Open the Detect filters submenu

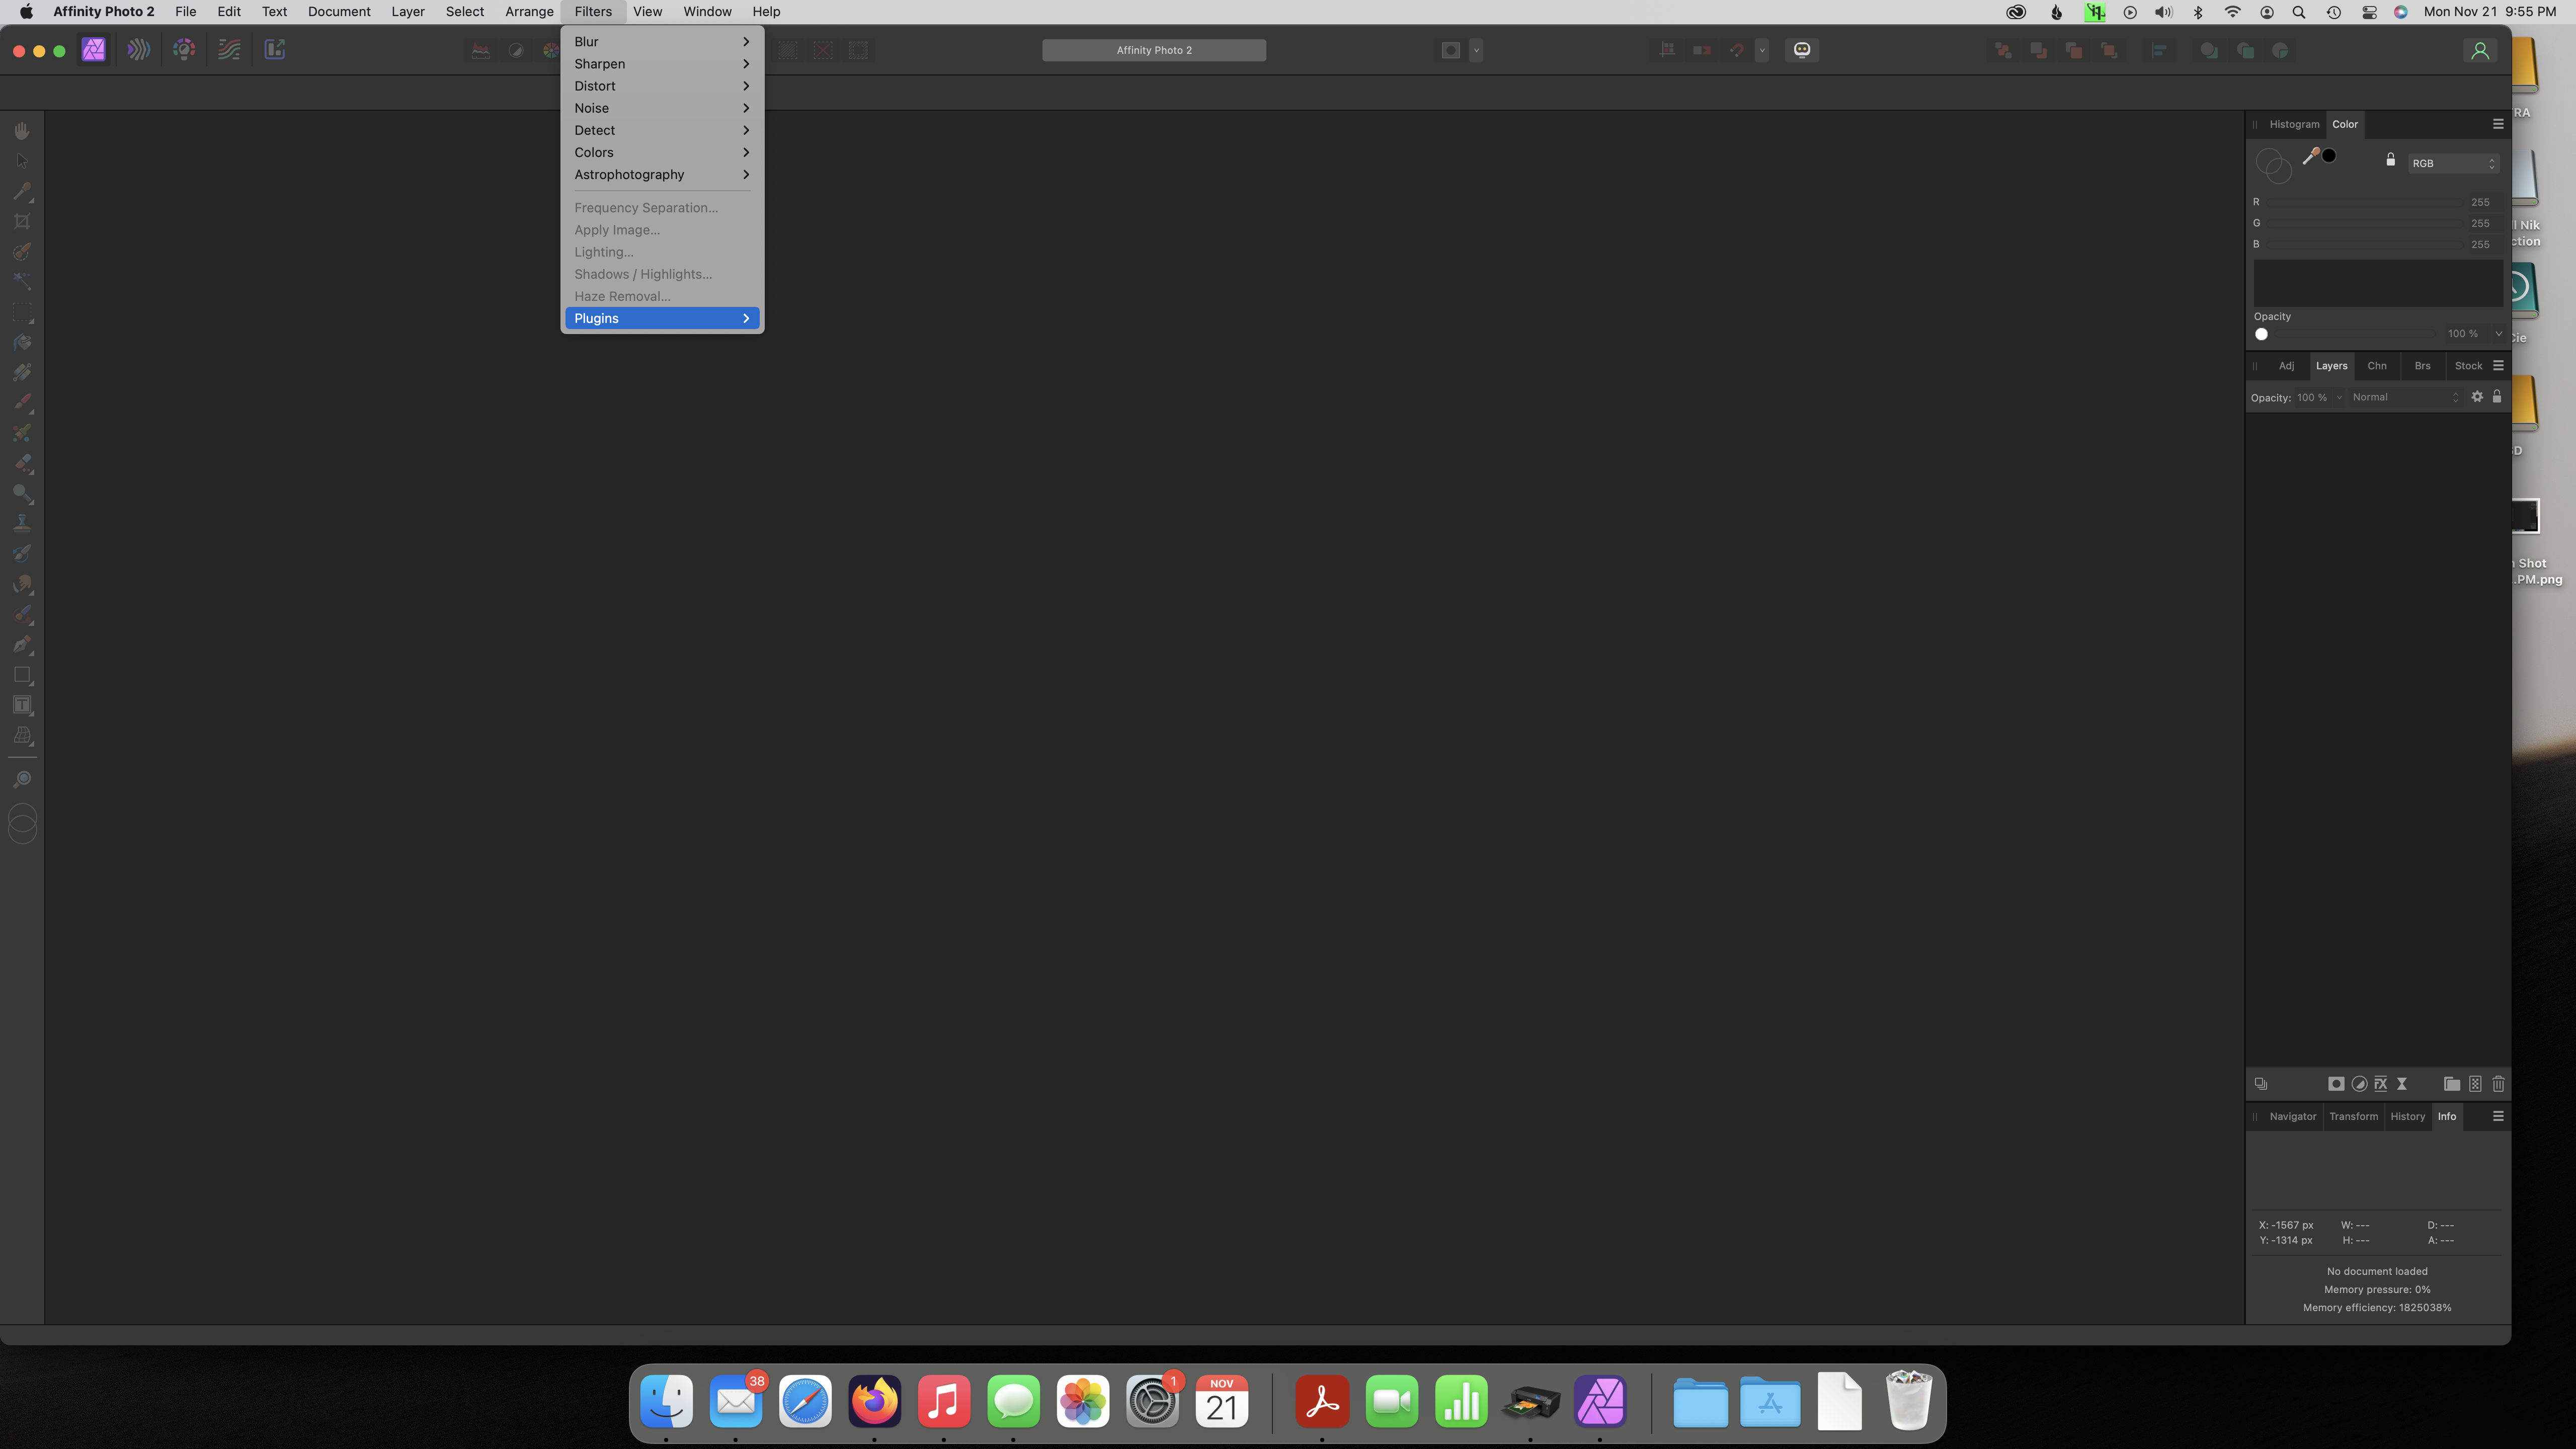(662, 130)
